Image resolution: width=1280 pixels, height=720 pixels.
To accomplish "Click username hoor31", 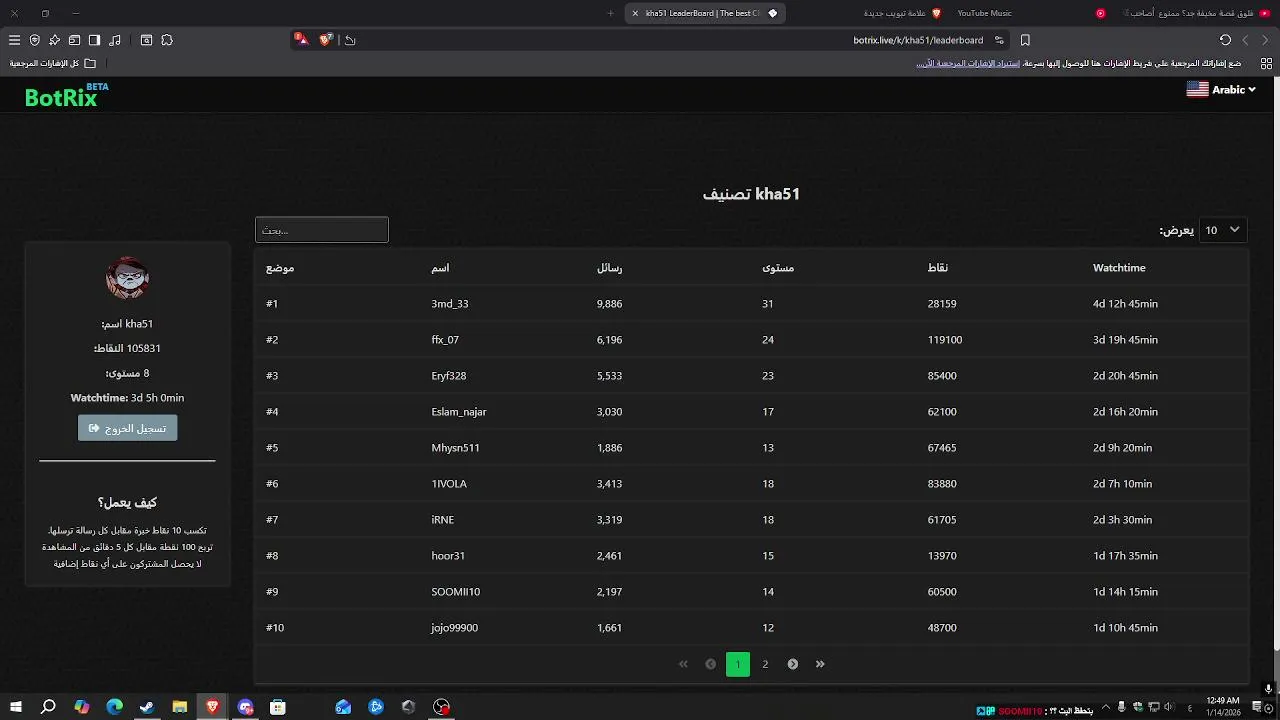I will pyautogui.click(x=448, y=556).
